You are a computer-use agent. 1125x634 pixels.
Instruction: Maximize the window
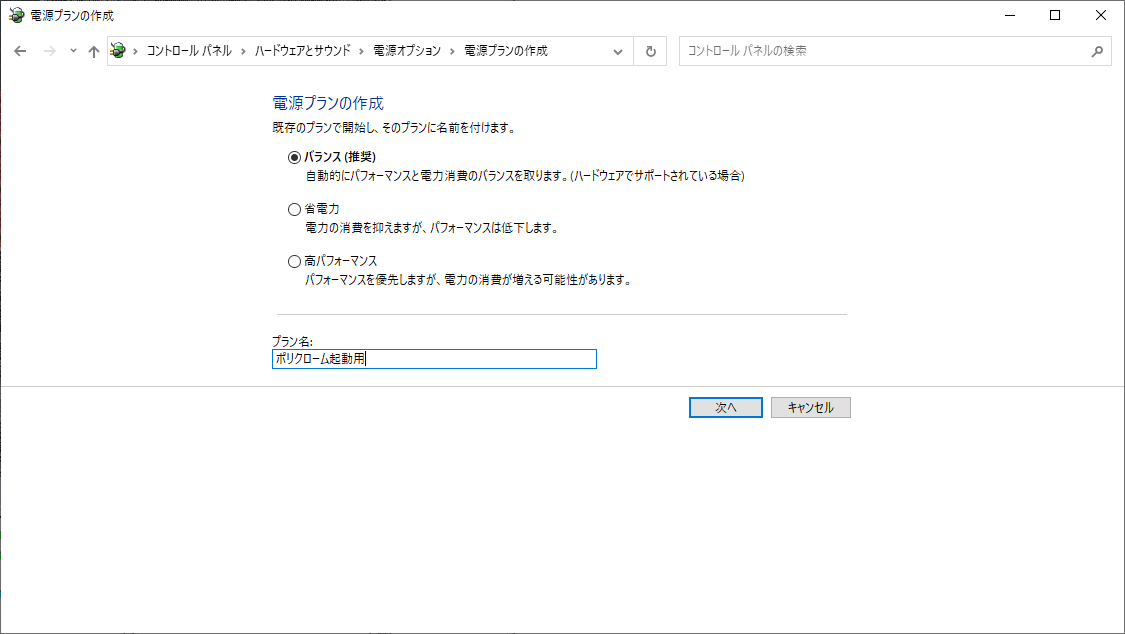[x=1055, y=15]
